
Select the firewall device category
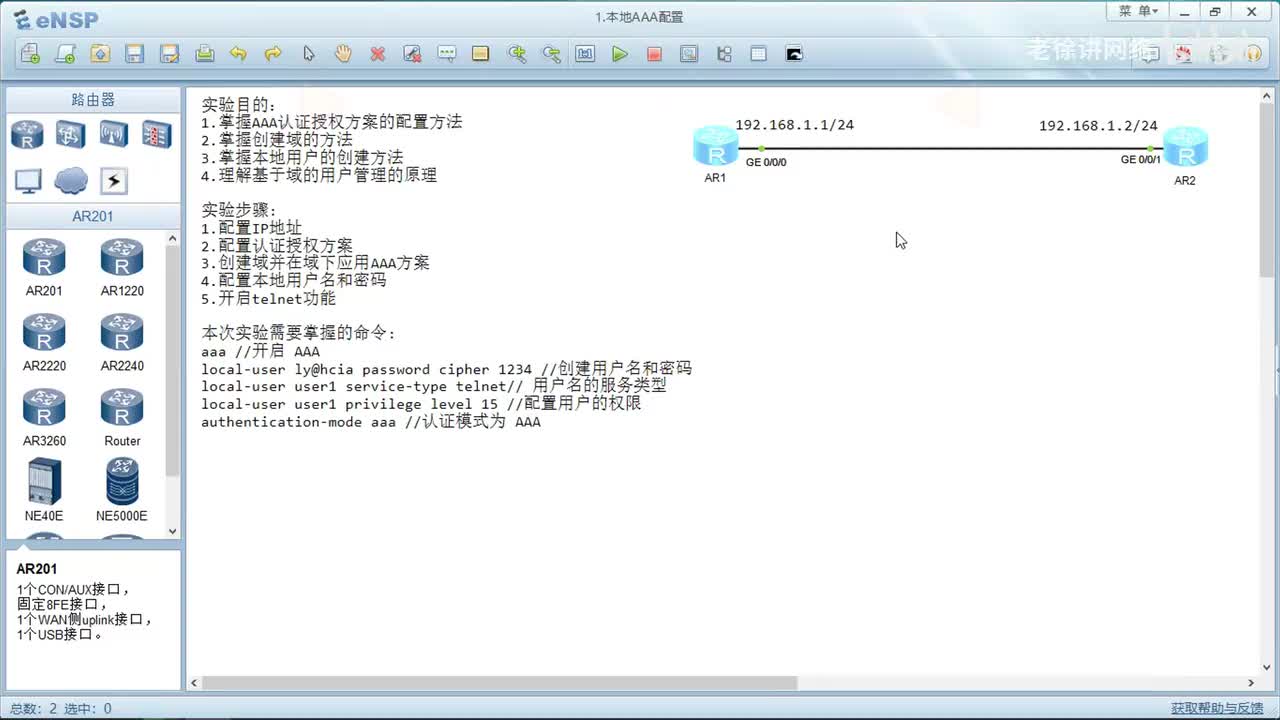tap(156, 134)
